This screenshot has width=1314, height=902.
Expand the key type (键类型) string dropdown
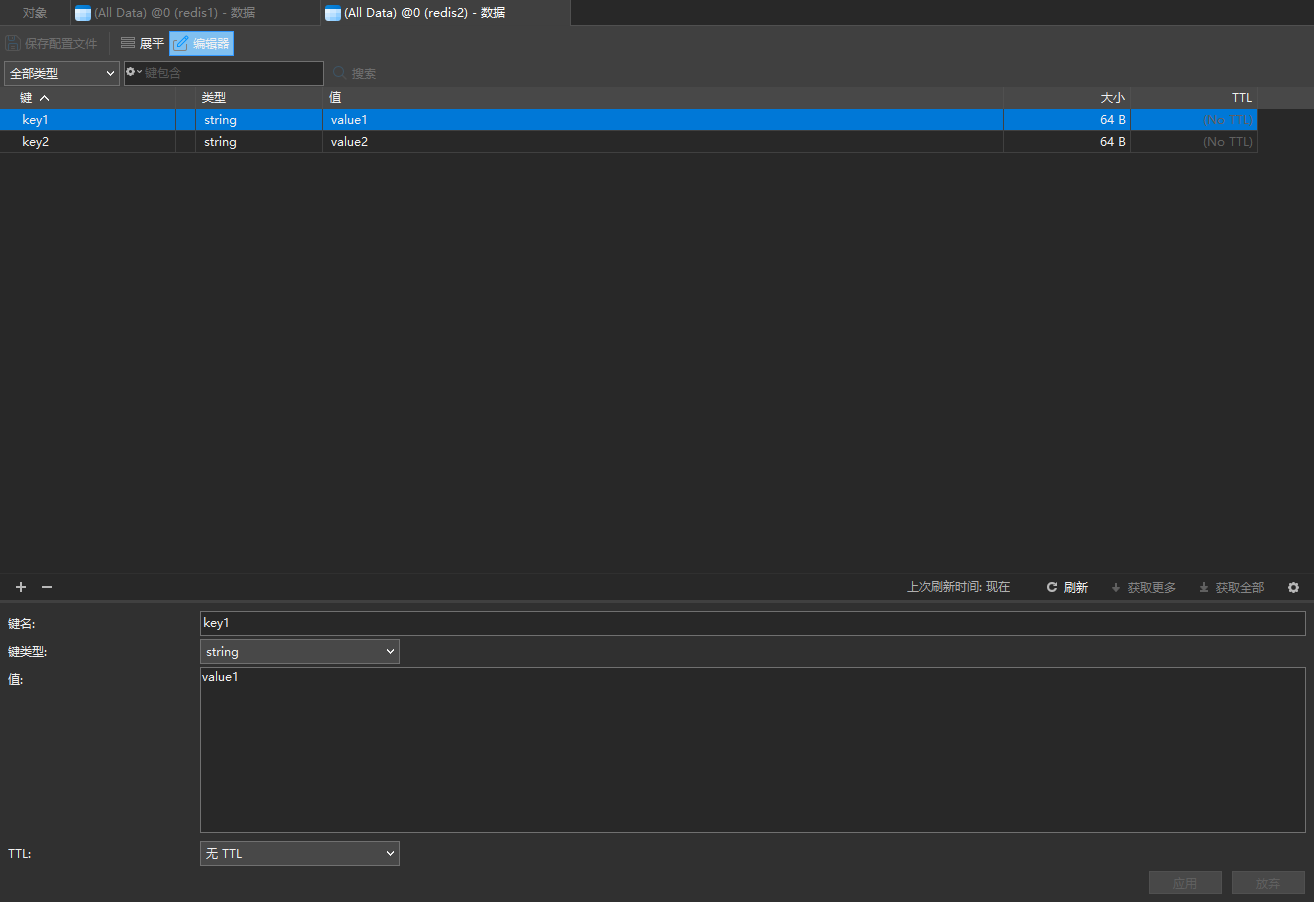pos(299,652)
